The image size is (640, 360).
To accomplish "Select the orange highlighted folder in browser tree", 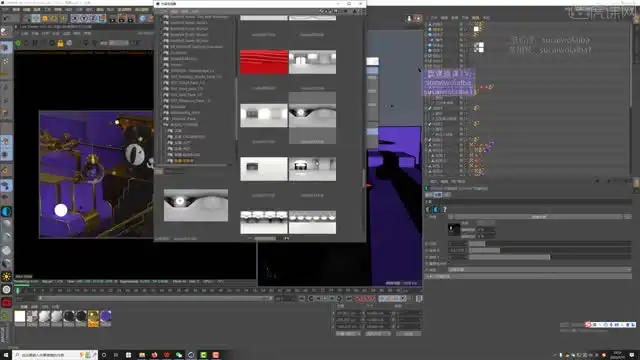I will pos(184,161).
